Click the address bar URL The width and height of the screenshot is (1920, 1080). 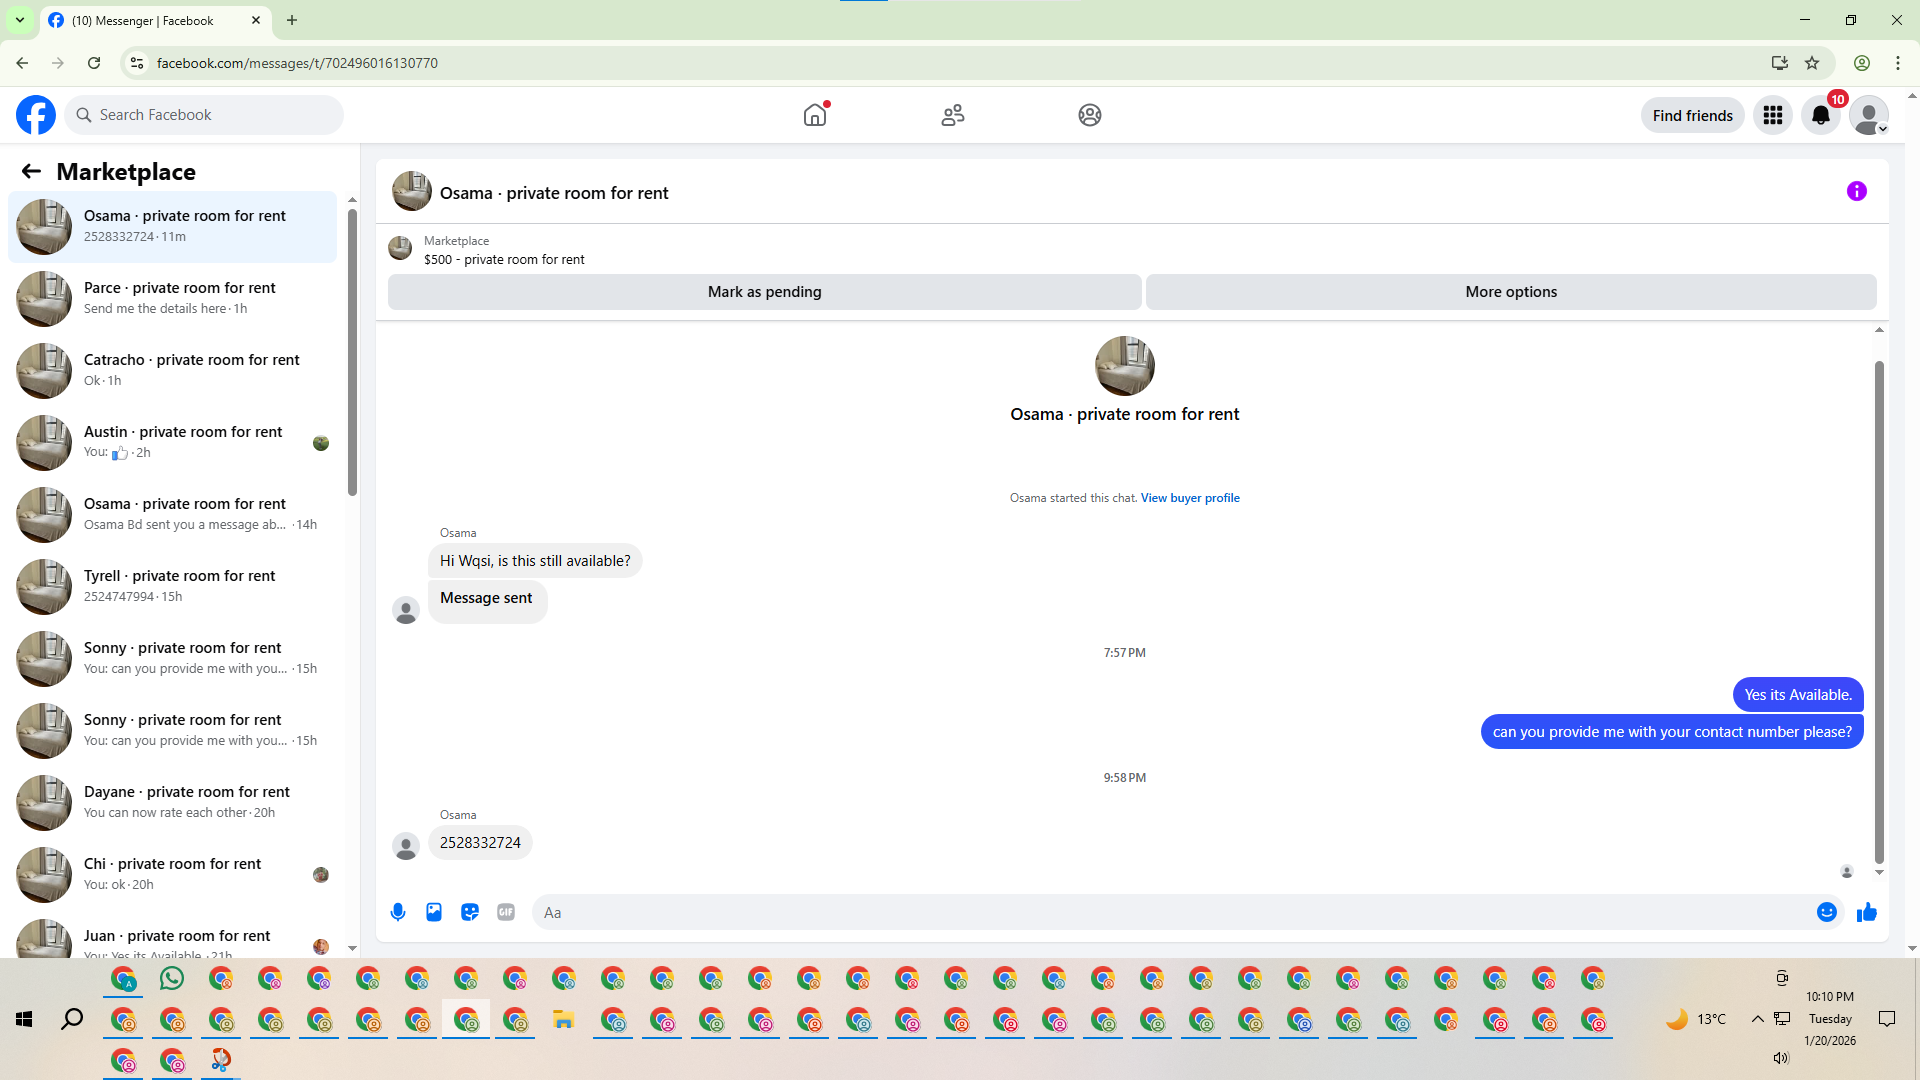pyautogui.click(x=297, y=63)
